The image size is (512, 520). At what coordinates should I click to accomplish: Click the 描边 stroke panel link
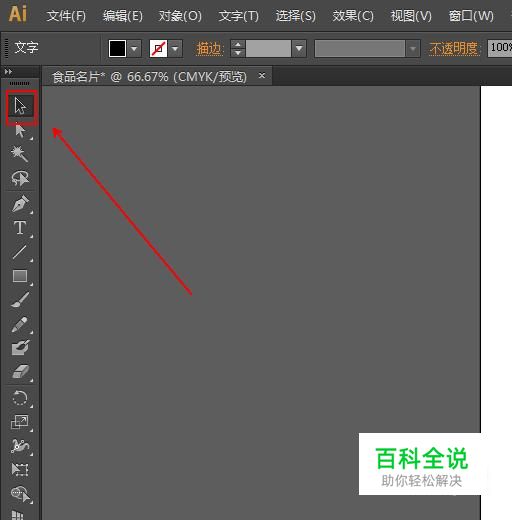[x=209, y=49]
